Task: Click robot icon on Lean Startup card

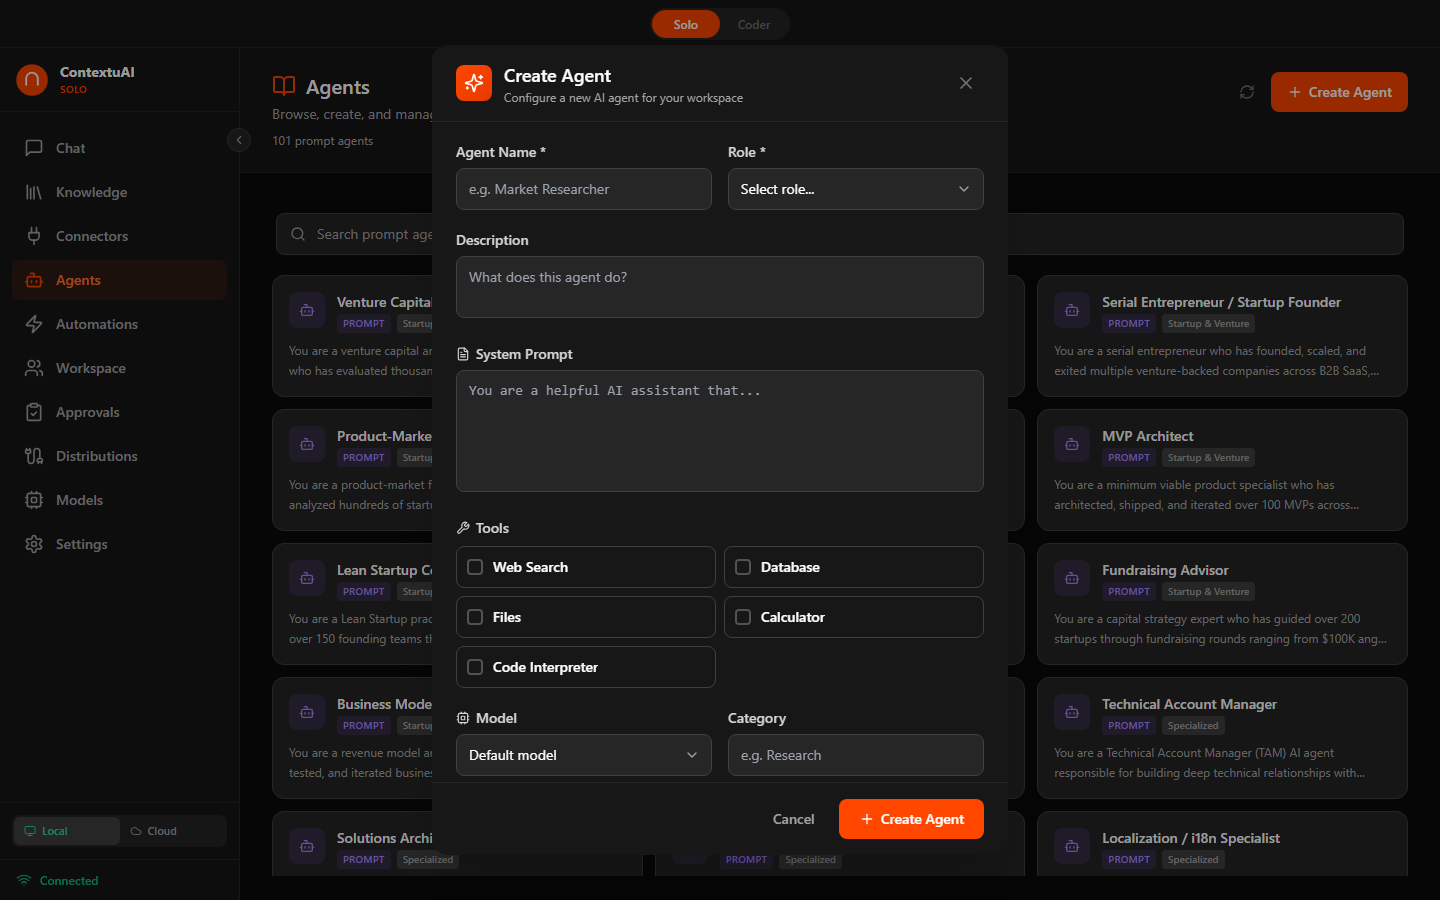Action: (x=307, y=578)
